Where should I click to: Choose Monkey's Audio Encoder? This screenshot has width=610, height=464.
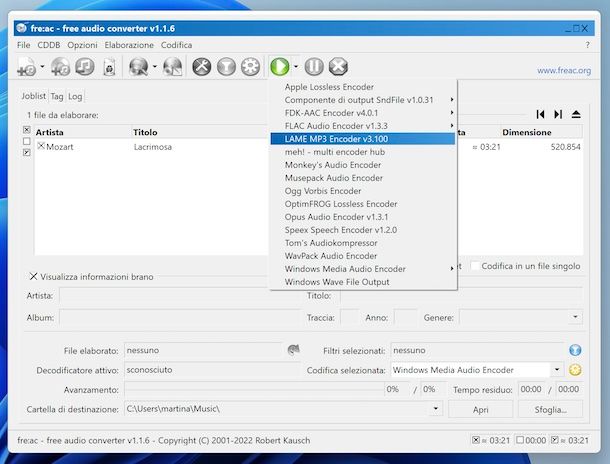tap(363, 165)
